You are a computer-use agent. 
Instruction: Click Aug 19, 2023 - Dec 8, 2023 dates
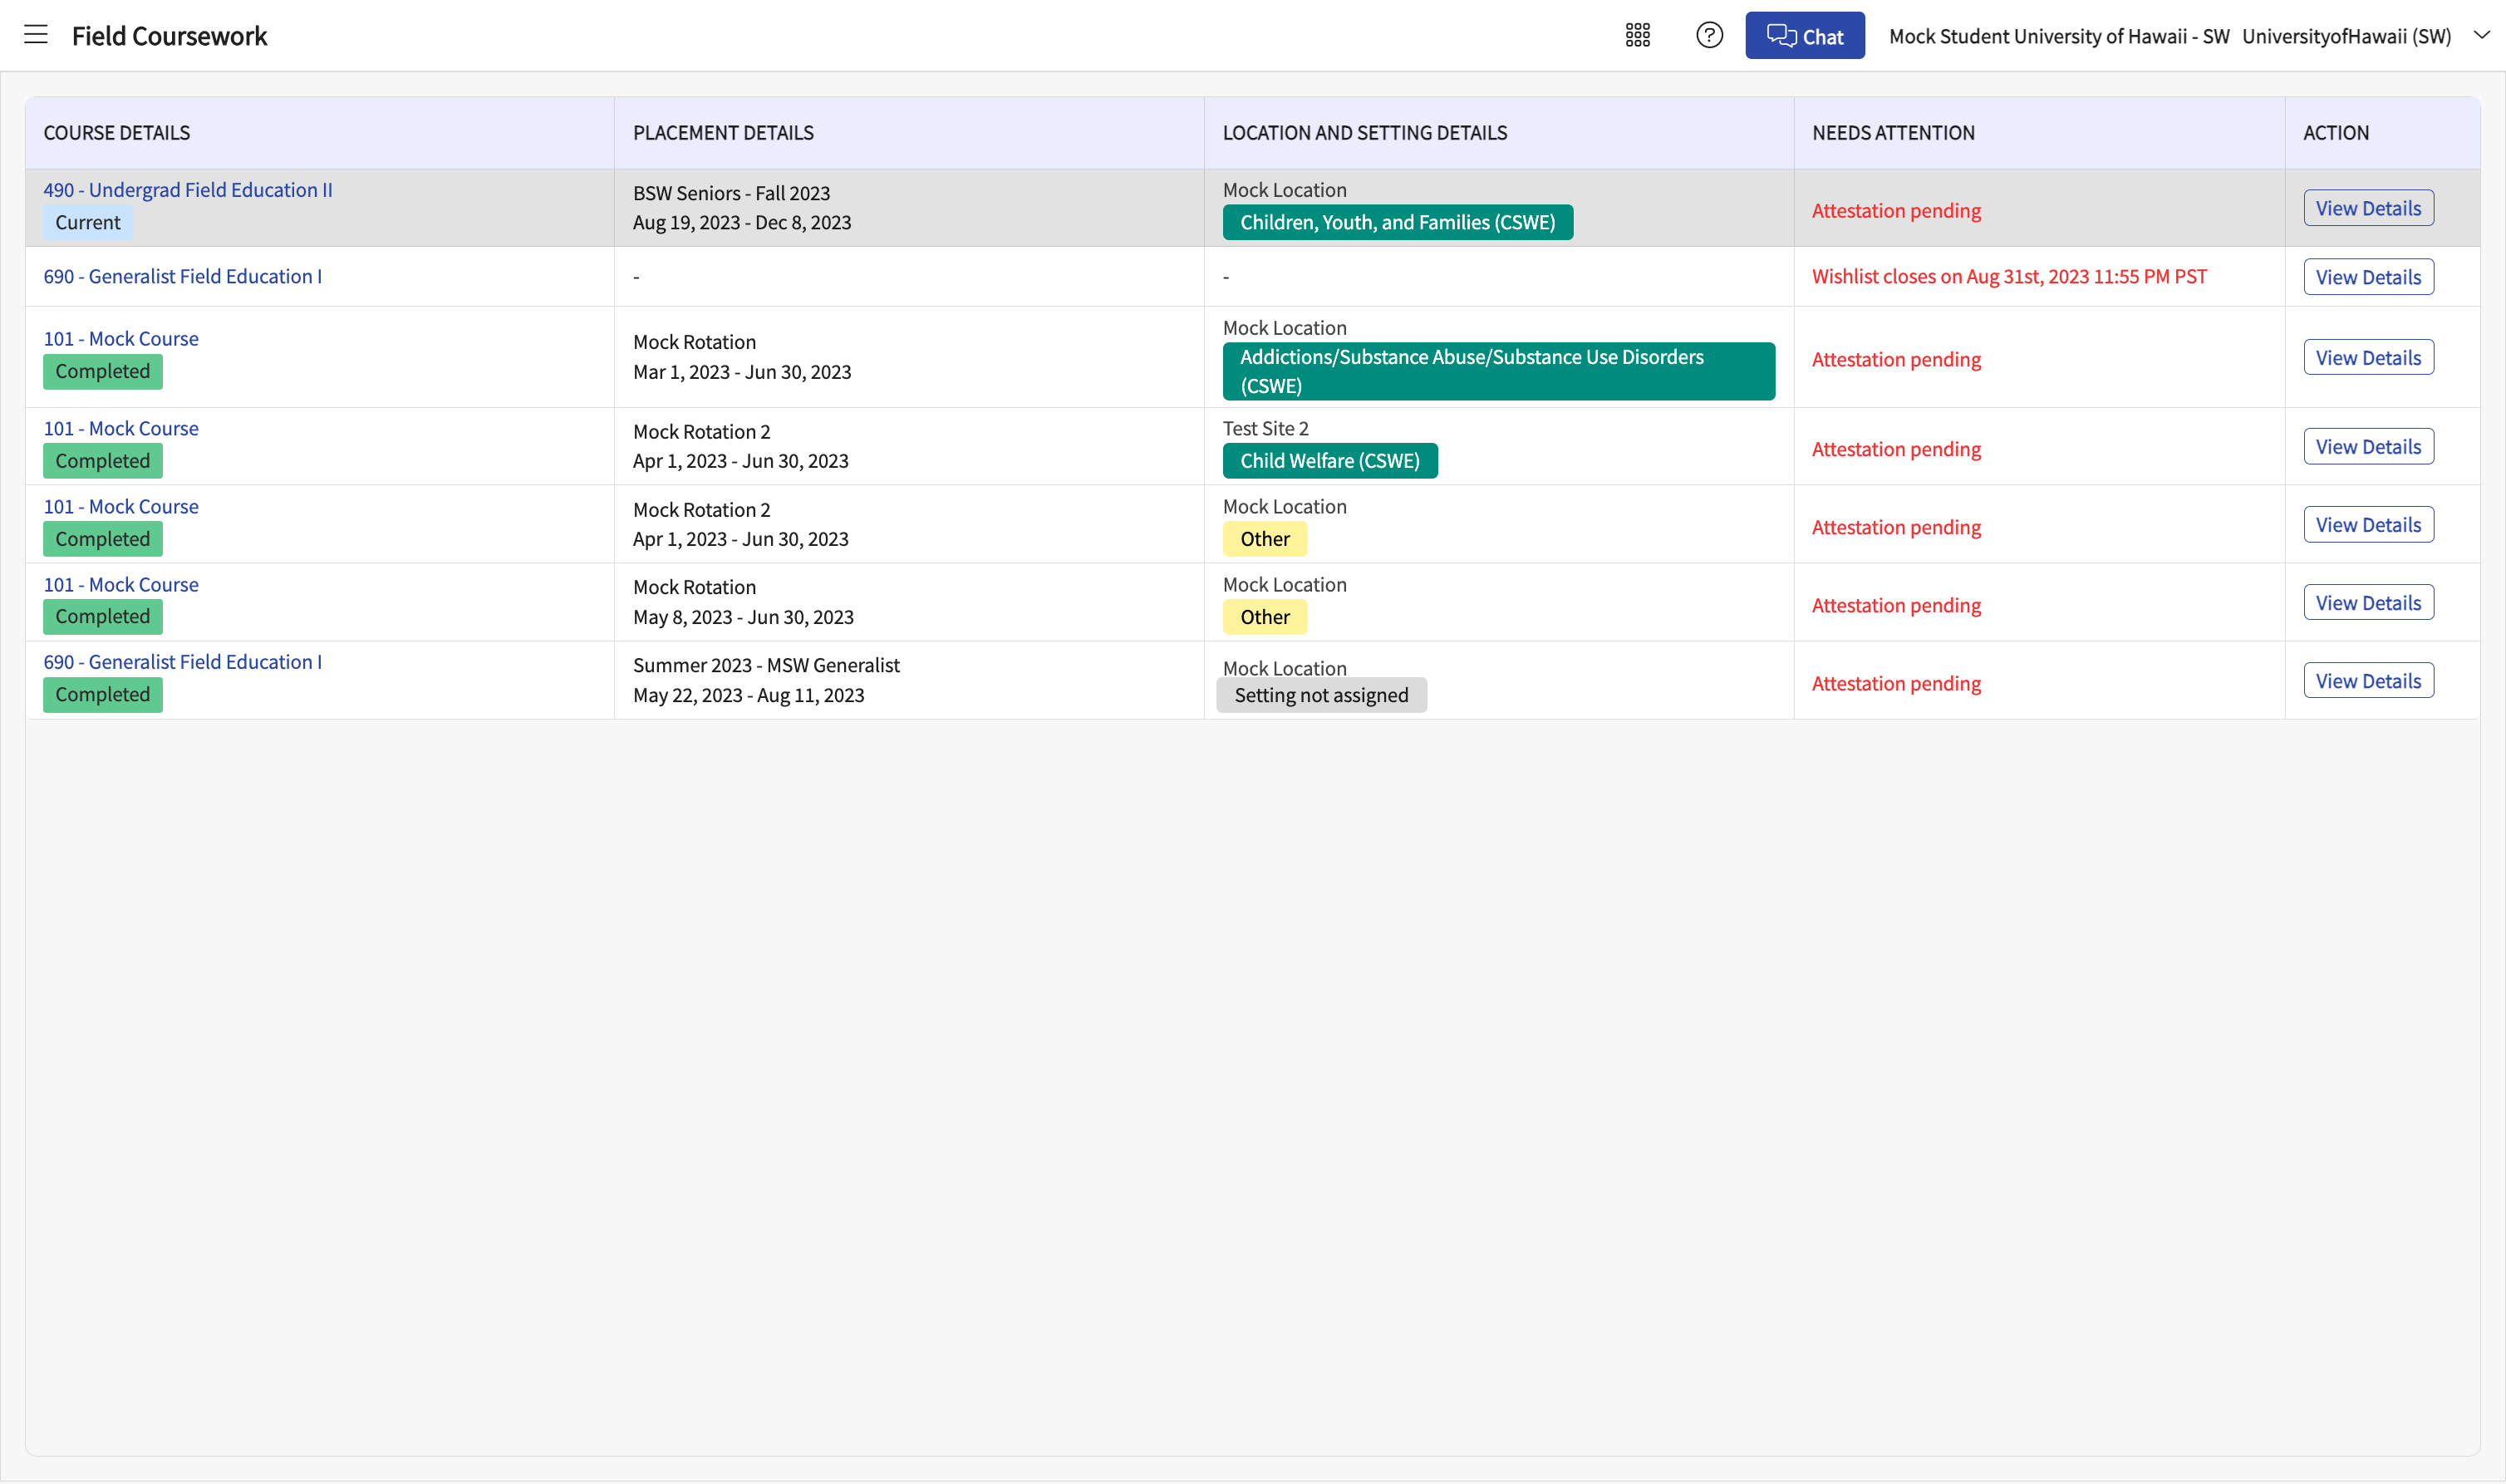pos(742,222)
